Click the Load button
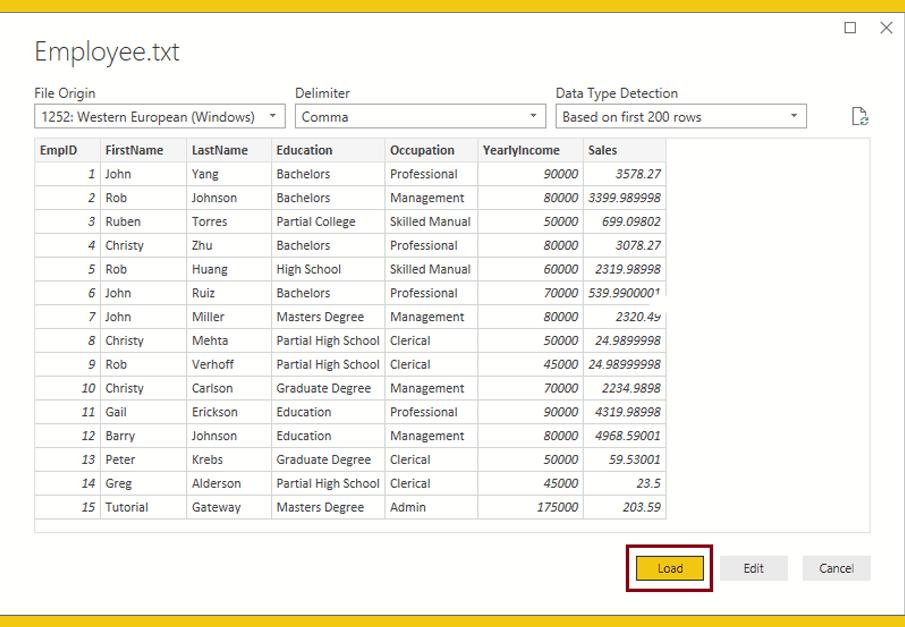The image size is (905, 627). (x=670, y=569)
